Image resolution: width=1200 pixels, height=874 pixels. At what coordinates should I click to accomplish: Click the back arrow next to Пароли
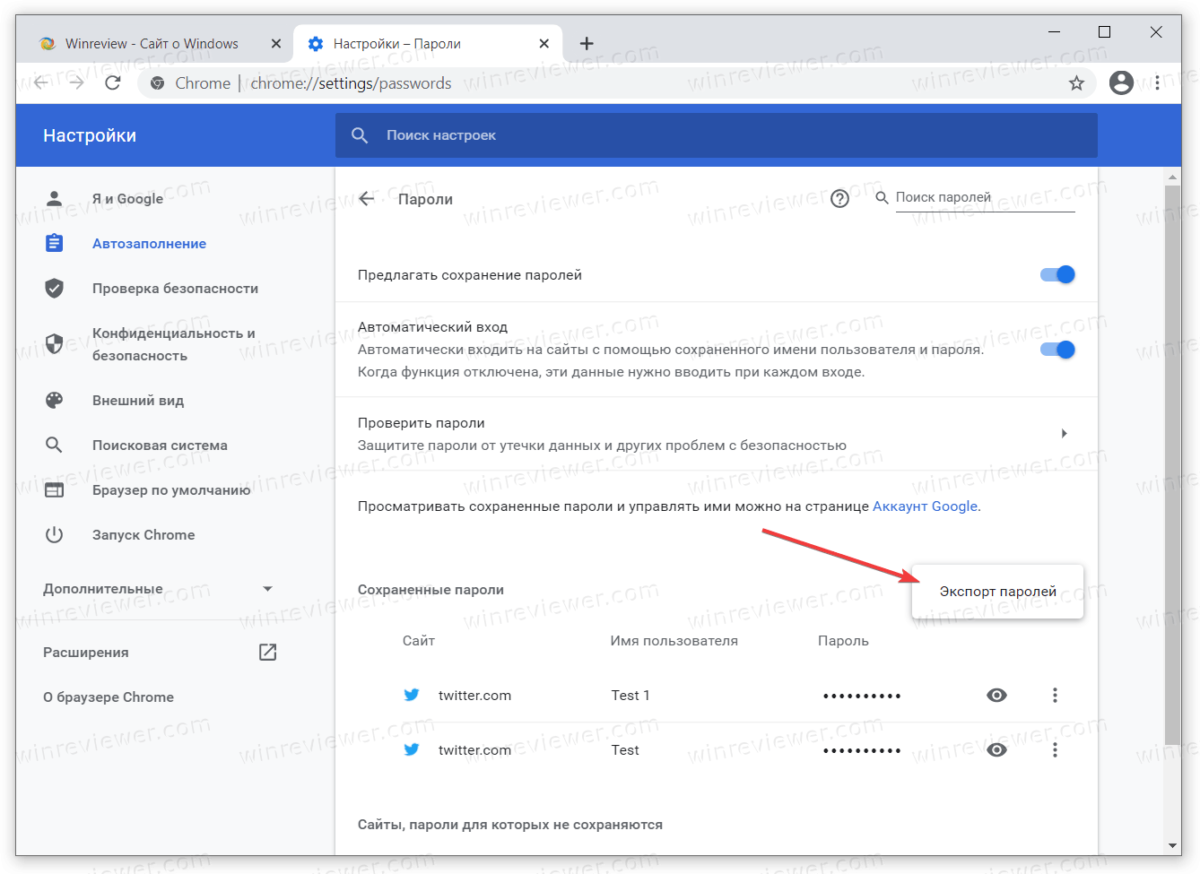coord(367,199)
